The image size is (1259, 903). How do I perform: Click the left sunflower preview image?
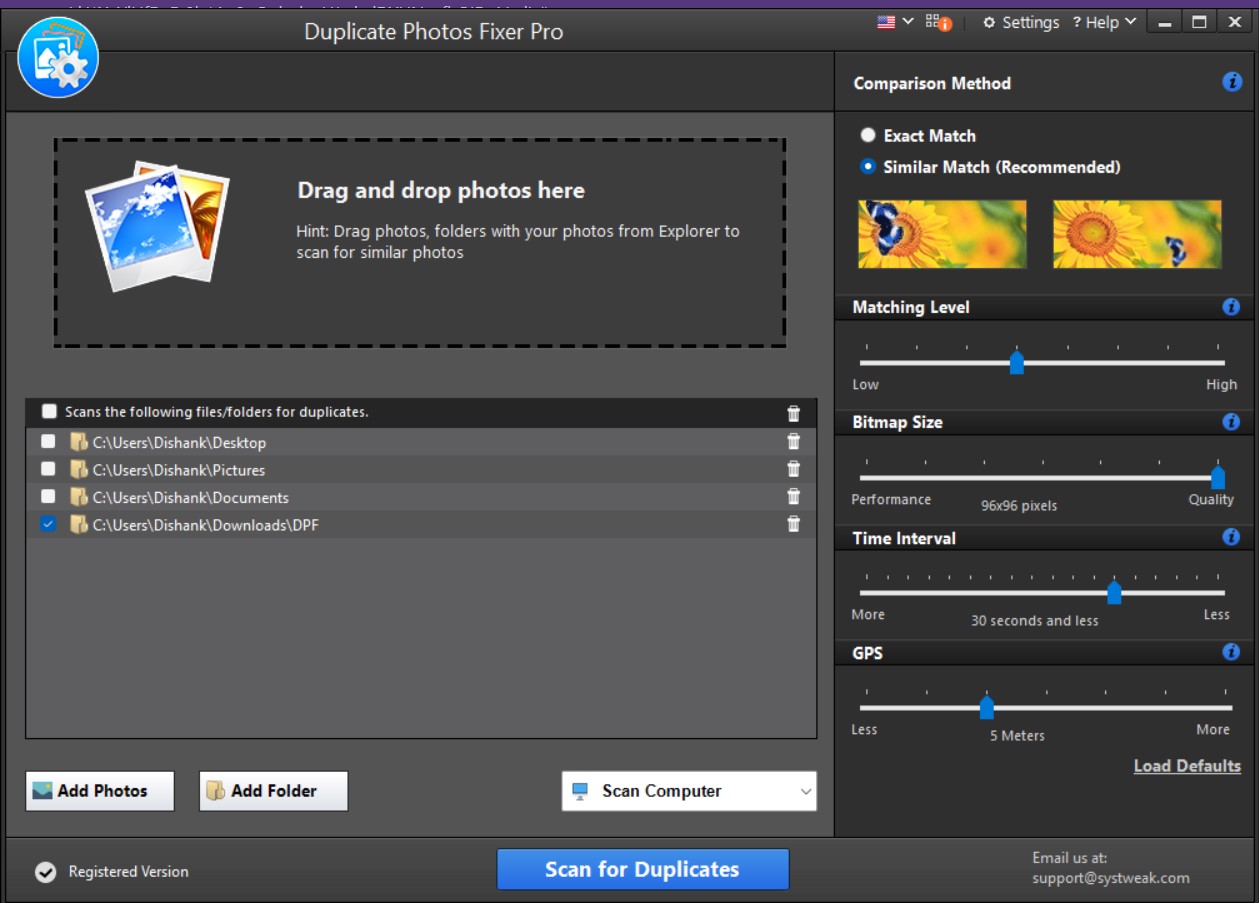(940, 233)
